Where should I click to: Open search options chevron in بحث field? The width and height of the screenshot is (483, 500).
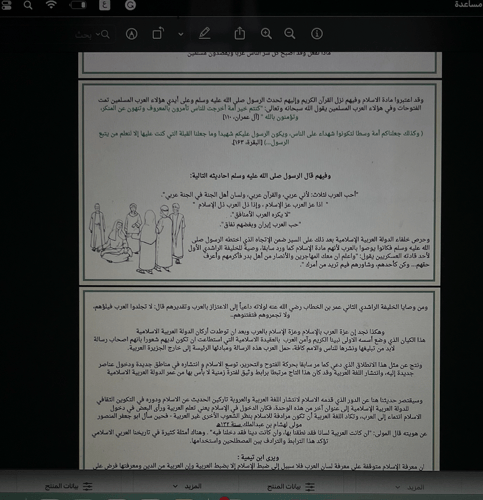tap(98, 34)
